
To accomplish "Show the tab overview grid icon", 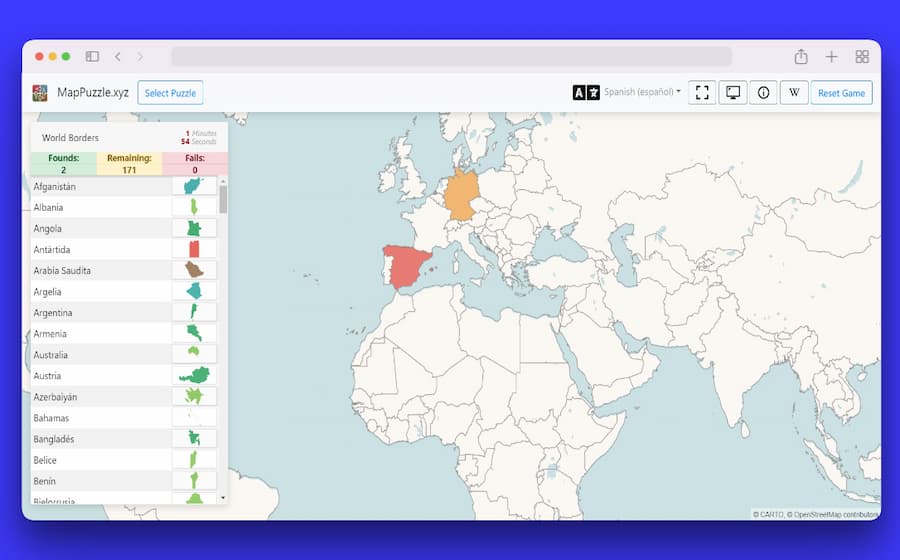I will pos(862,56).
